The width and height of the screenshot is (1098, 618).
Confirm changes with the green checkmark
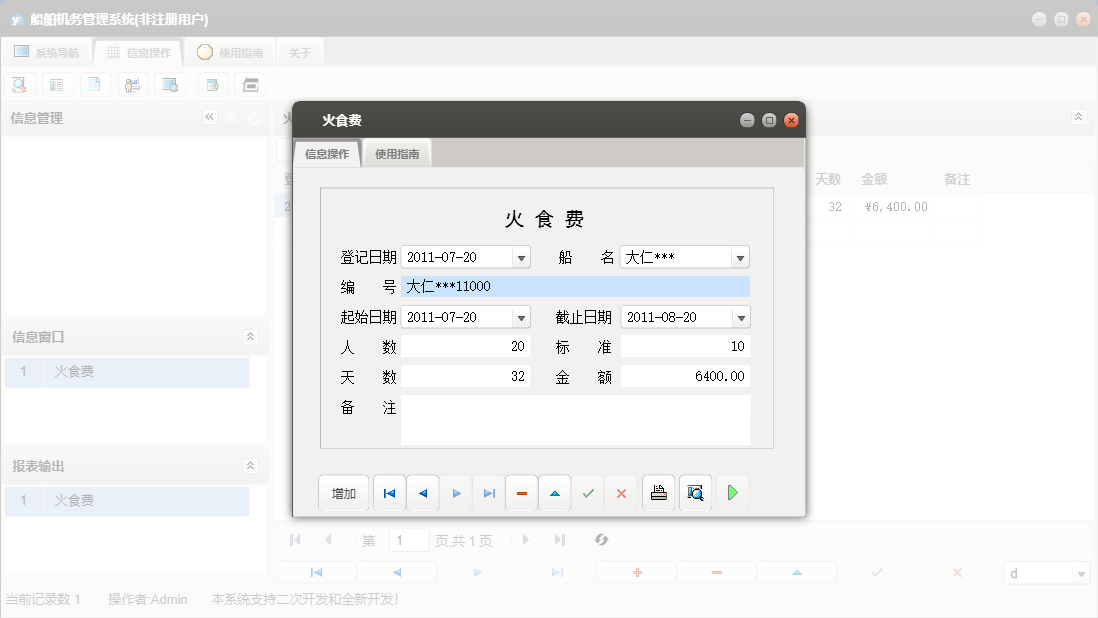588,492
